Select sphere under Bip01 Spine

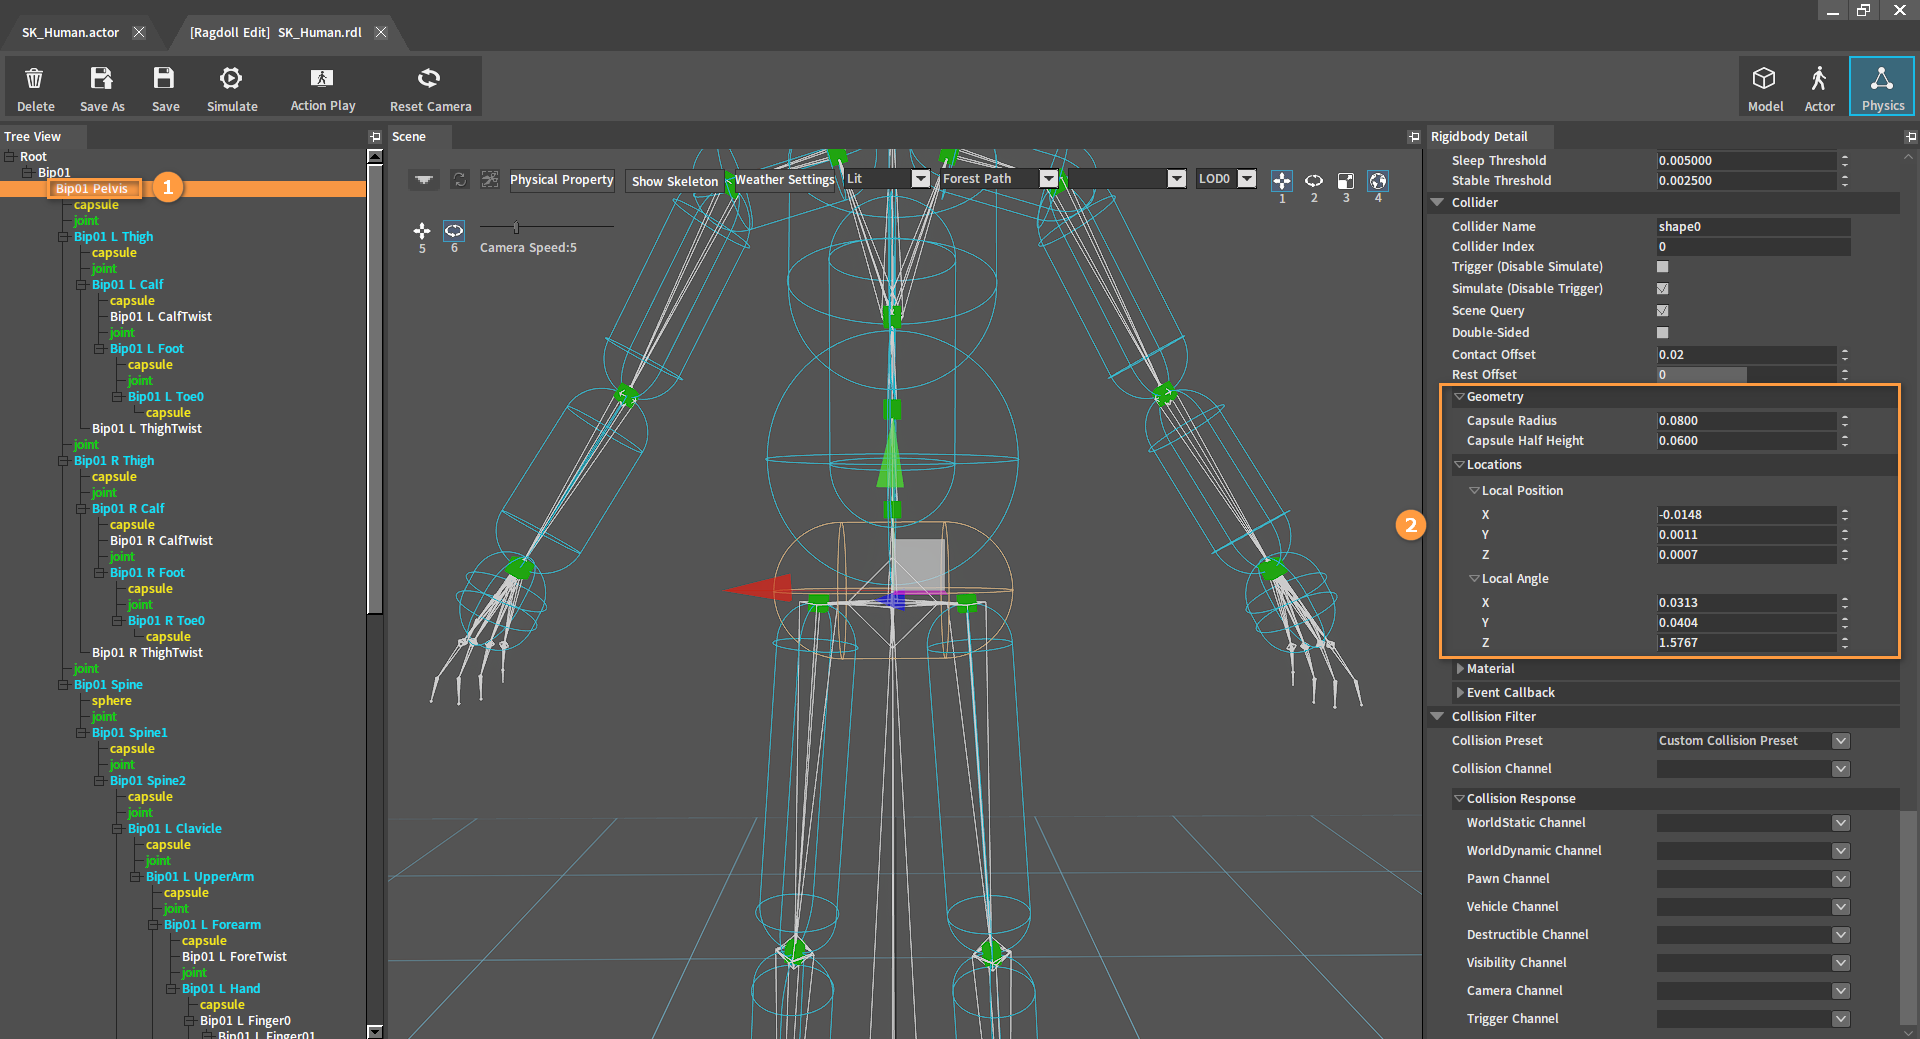[x=112, y=701]
